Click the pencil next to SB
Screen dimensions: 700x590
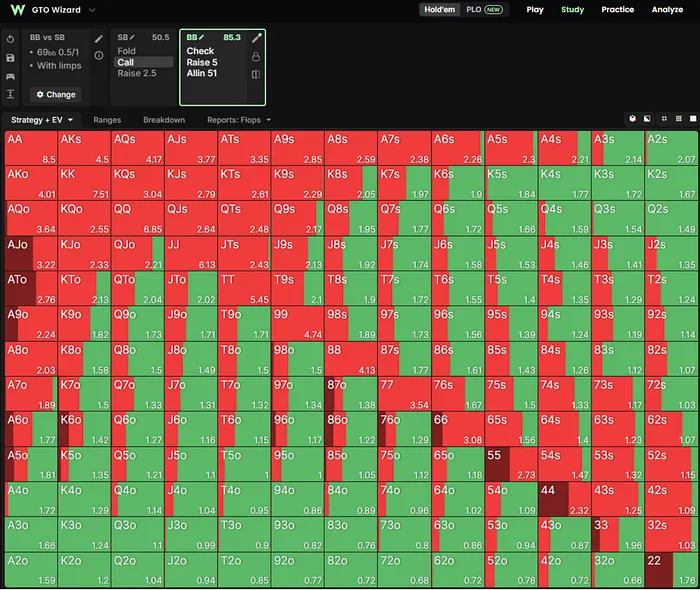pos(132,37)
